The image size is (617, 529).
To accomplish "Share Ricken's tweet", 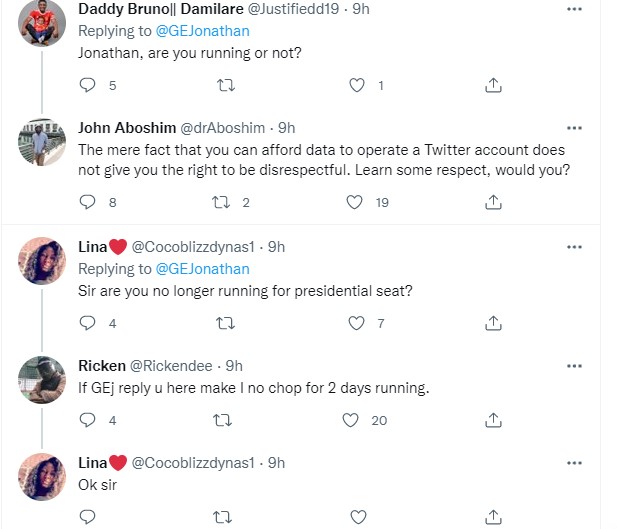I will coord(492,420).
